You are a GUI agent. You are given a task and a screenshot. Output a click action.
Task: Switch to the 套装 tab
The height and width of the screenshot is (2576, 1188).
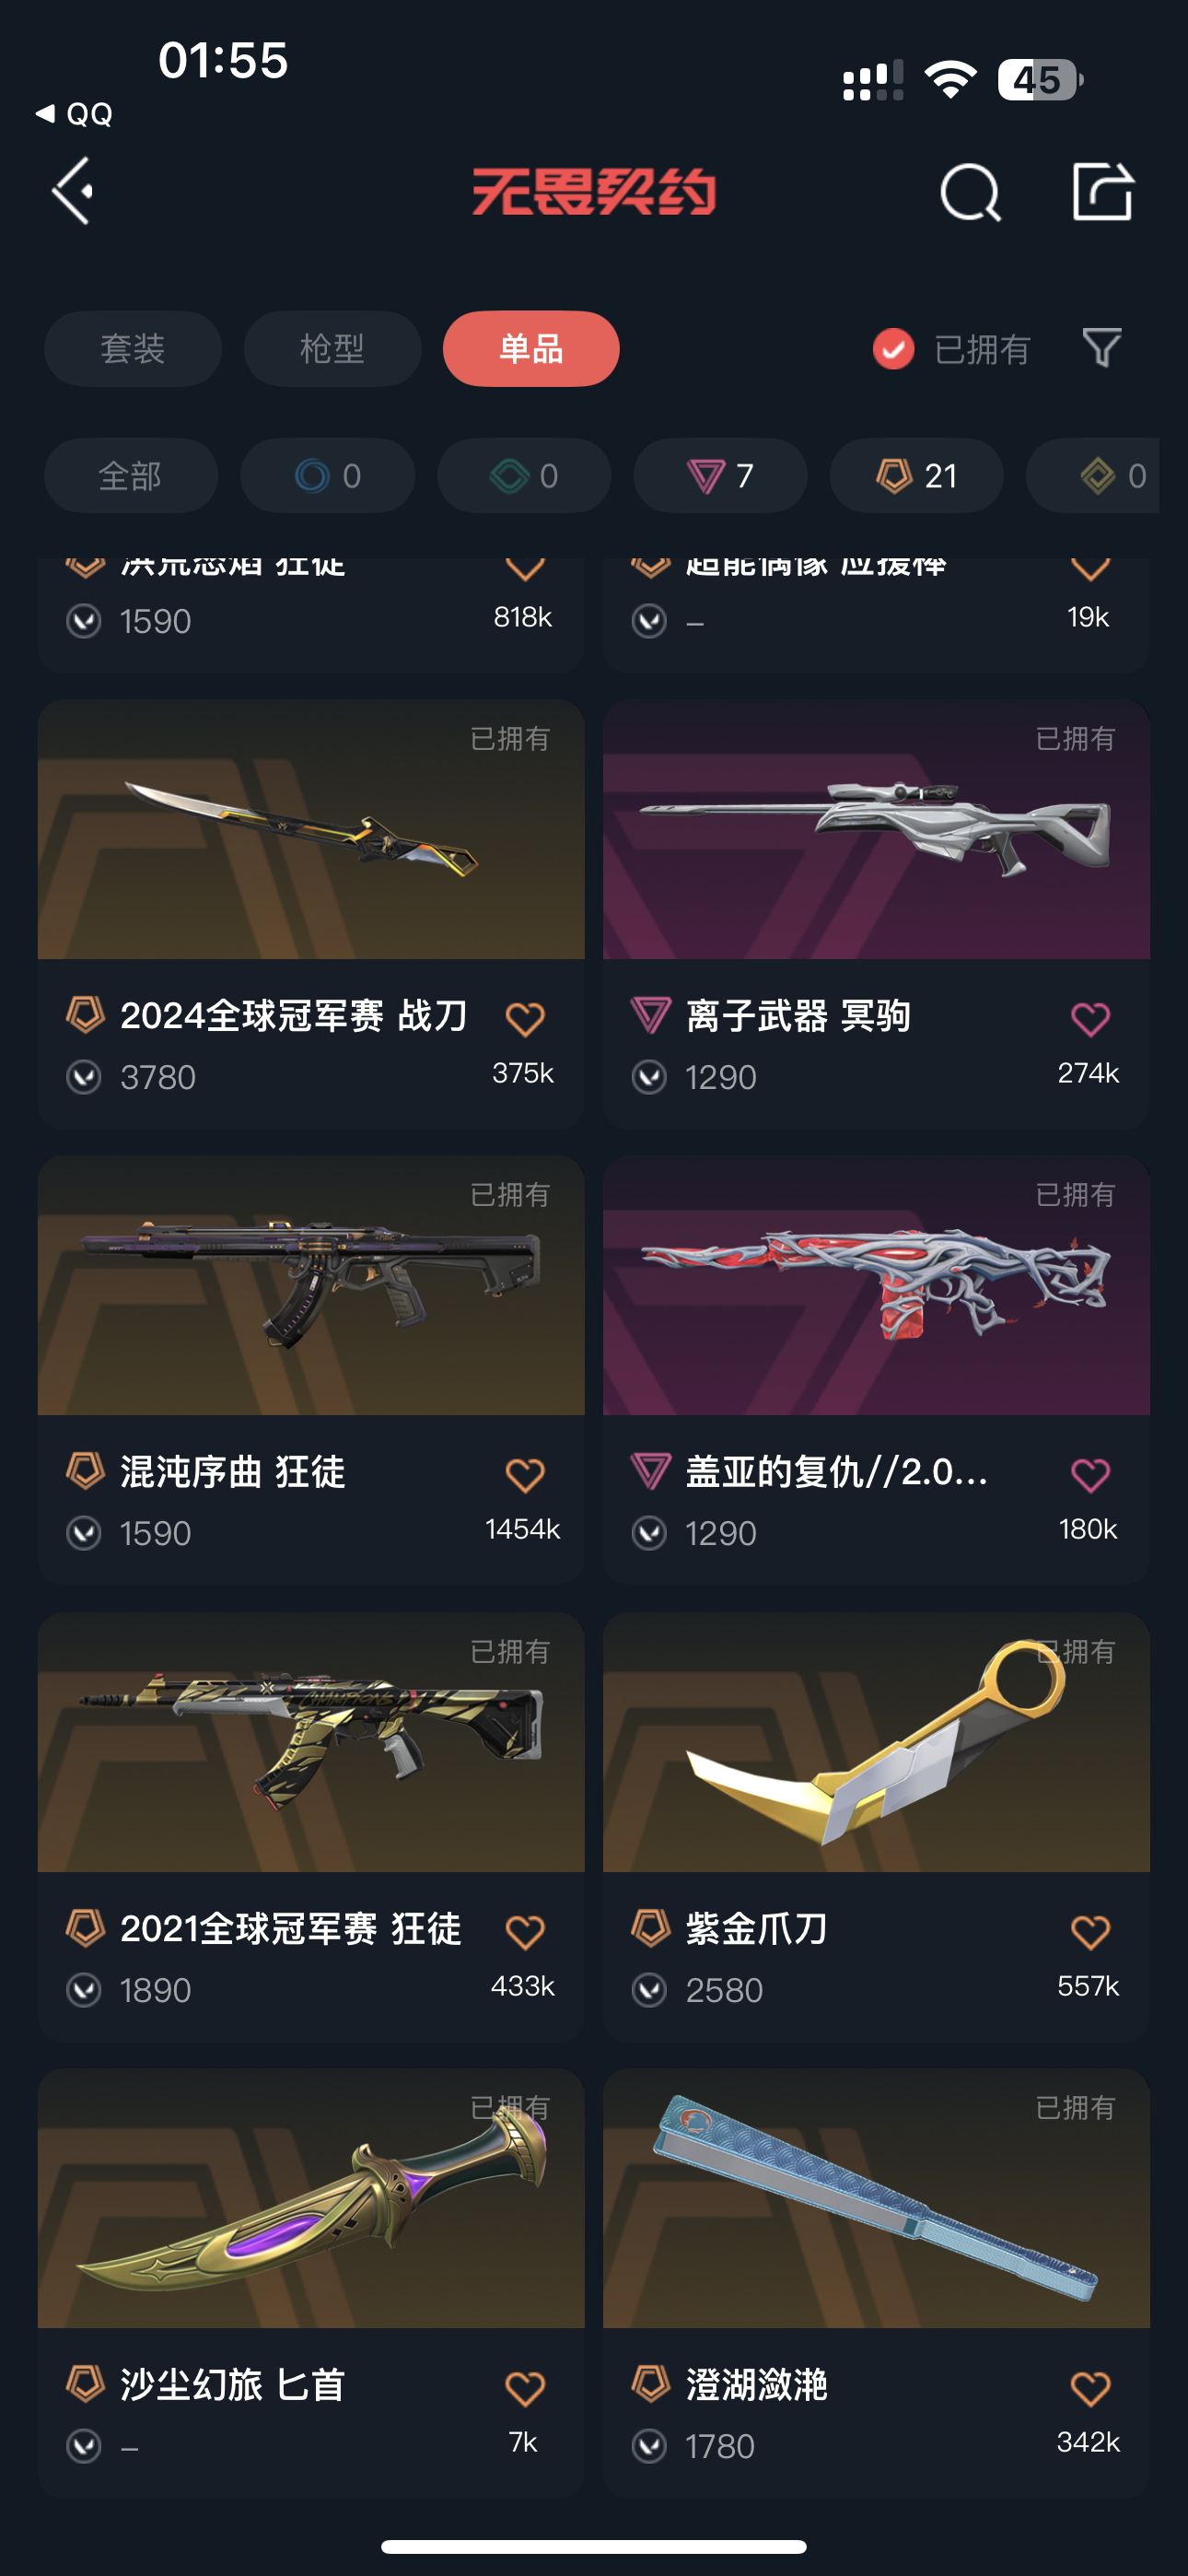[133, 349]
